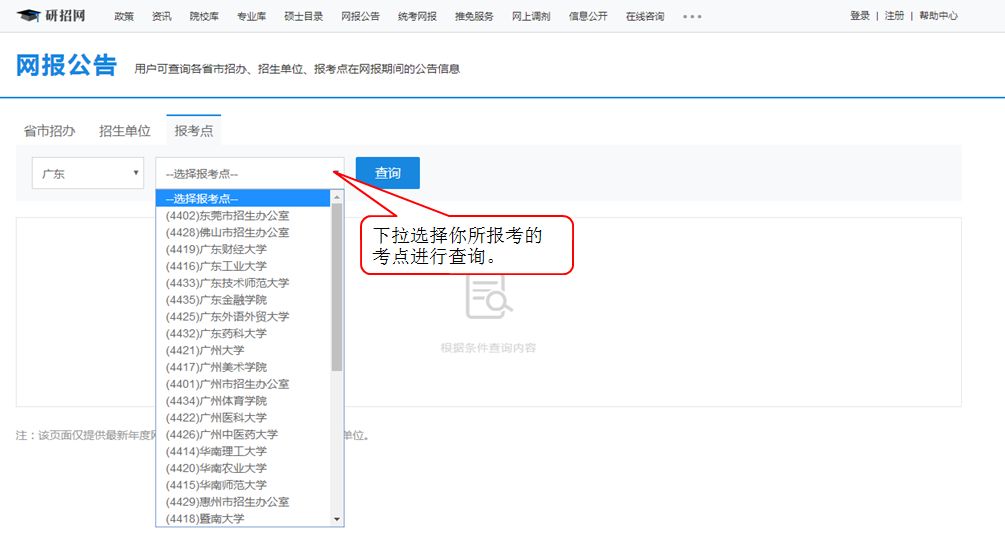Open 硕士目录 page
This screenshot has width=1005, height=549.
click(x=304, y=16)
